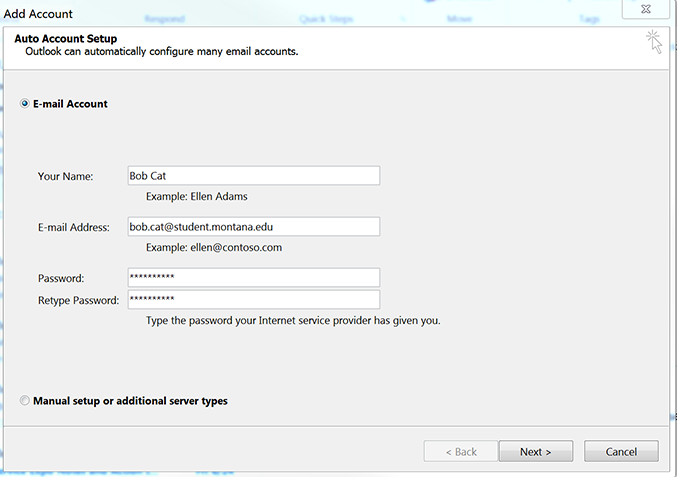Click the Password input field
This screenshot has height=477, width=677.
tap(254, 278)
